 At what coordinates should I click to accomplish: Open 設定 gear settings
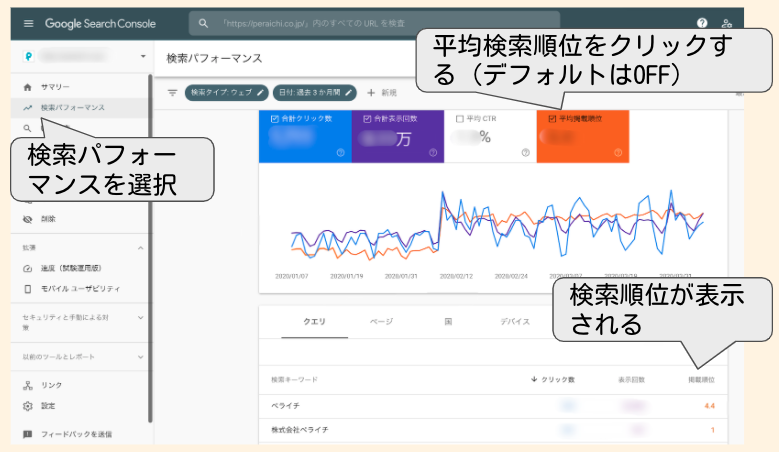48,406
